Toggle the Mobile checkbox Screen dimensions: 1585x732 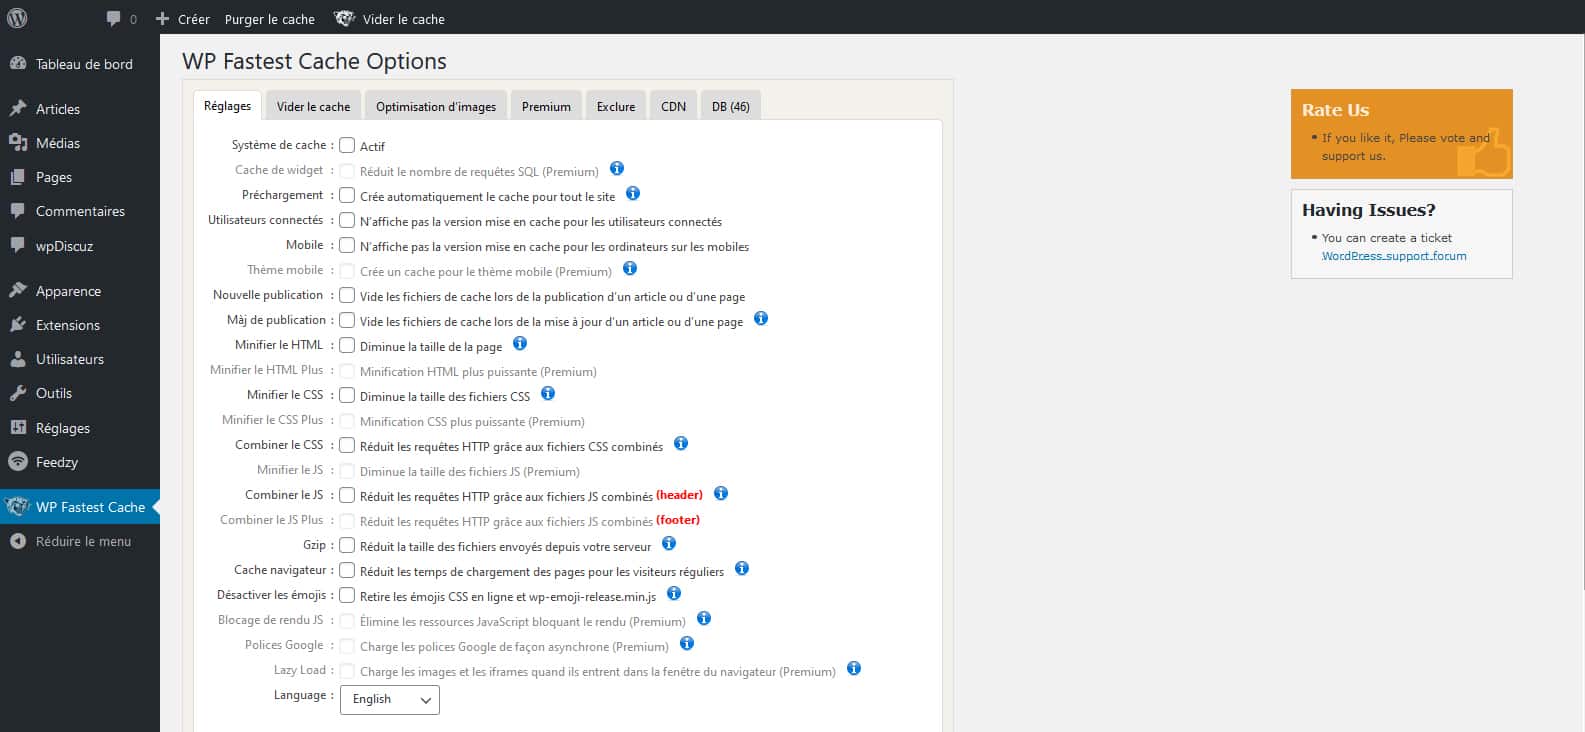pyautogui.click(x=347, y=245)
